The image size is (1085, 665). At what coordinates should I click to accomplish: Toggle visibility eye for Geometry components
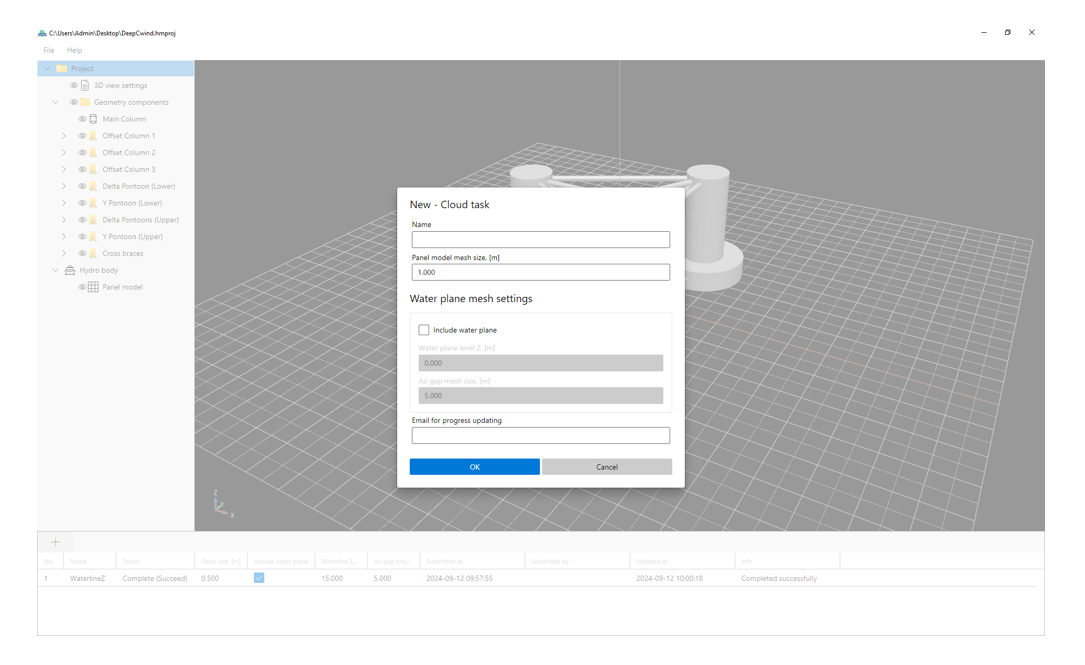[x=74, y=102]
